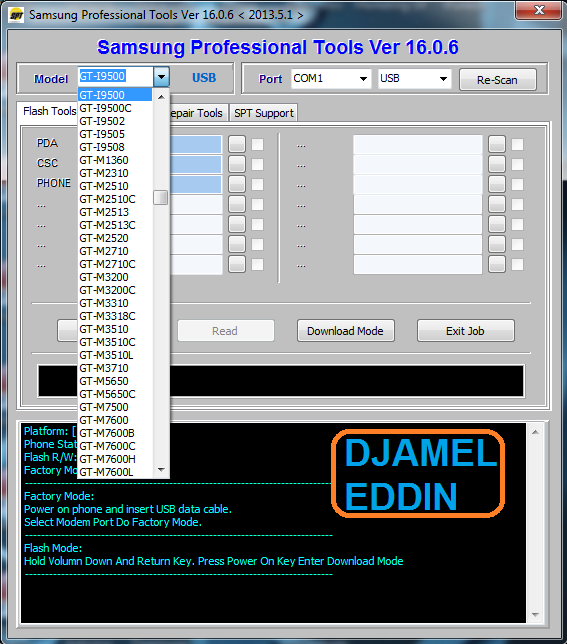Image resolution: width=567 pixels, height=644 pixels.
Task: Click the list scrollbar up arrow
Action: (x=161, y=97)
